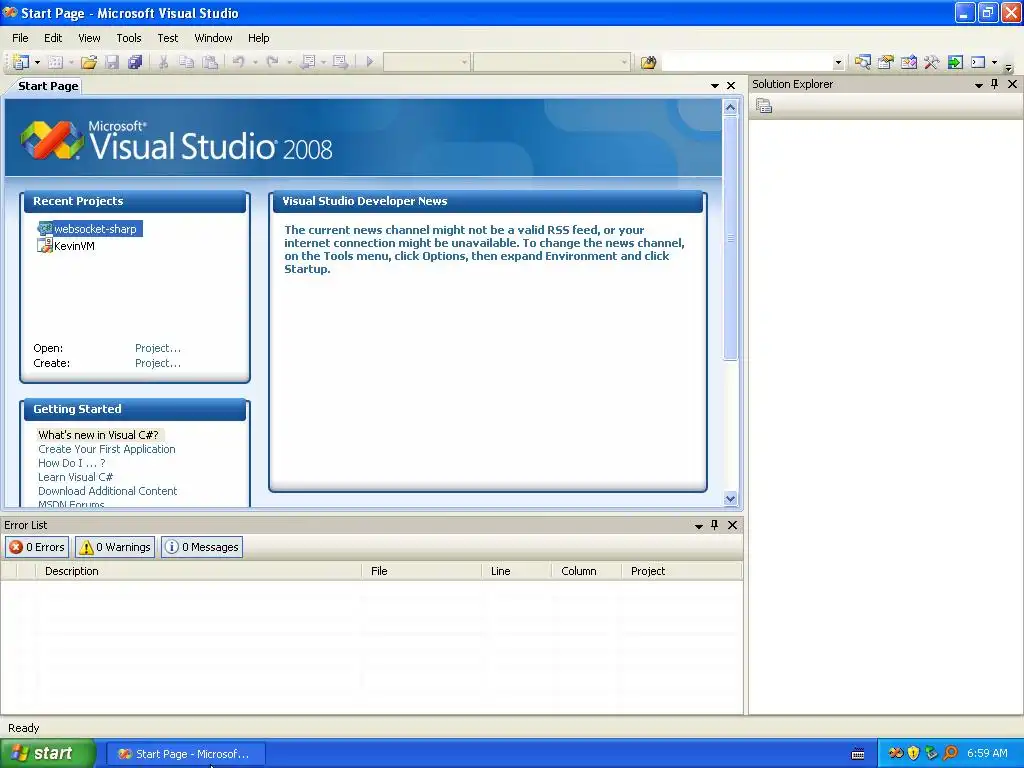Viewport: 1024px width, 768px height.
Task: Click the websocket-sharp project icon
Action: click(x=45, y=229)
